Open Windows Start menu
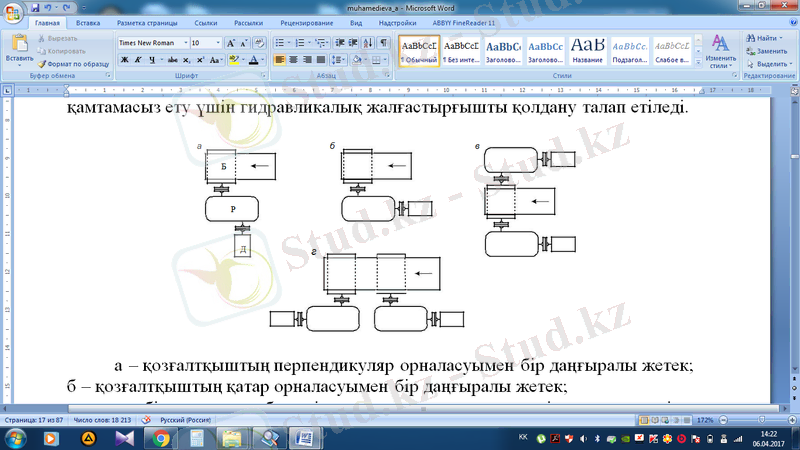 click(15, 438)
